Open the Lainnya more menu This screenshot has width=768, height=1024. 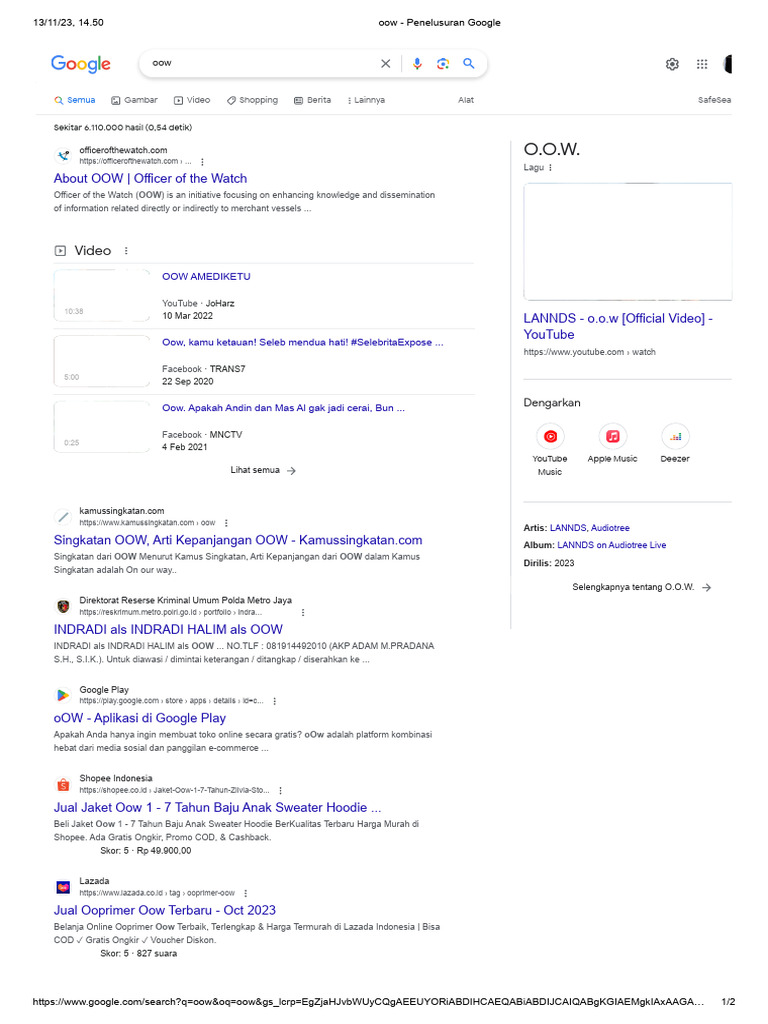366,100
